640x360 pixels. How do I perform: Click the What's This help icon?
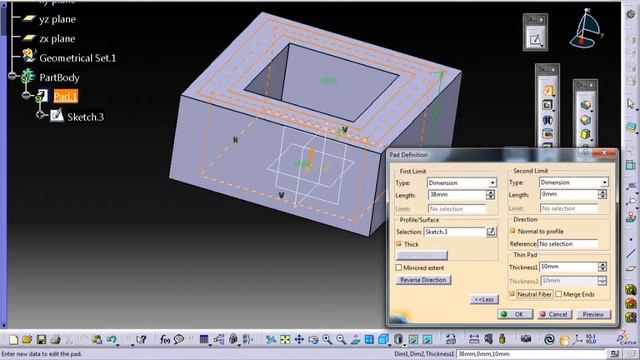click(x=141, y=340)
